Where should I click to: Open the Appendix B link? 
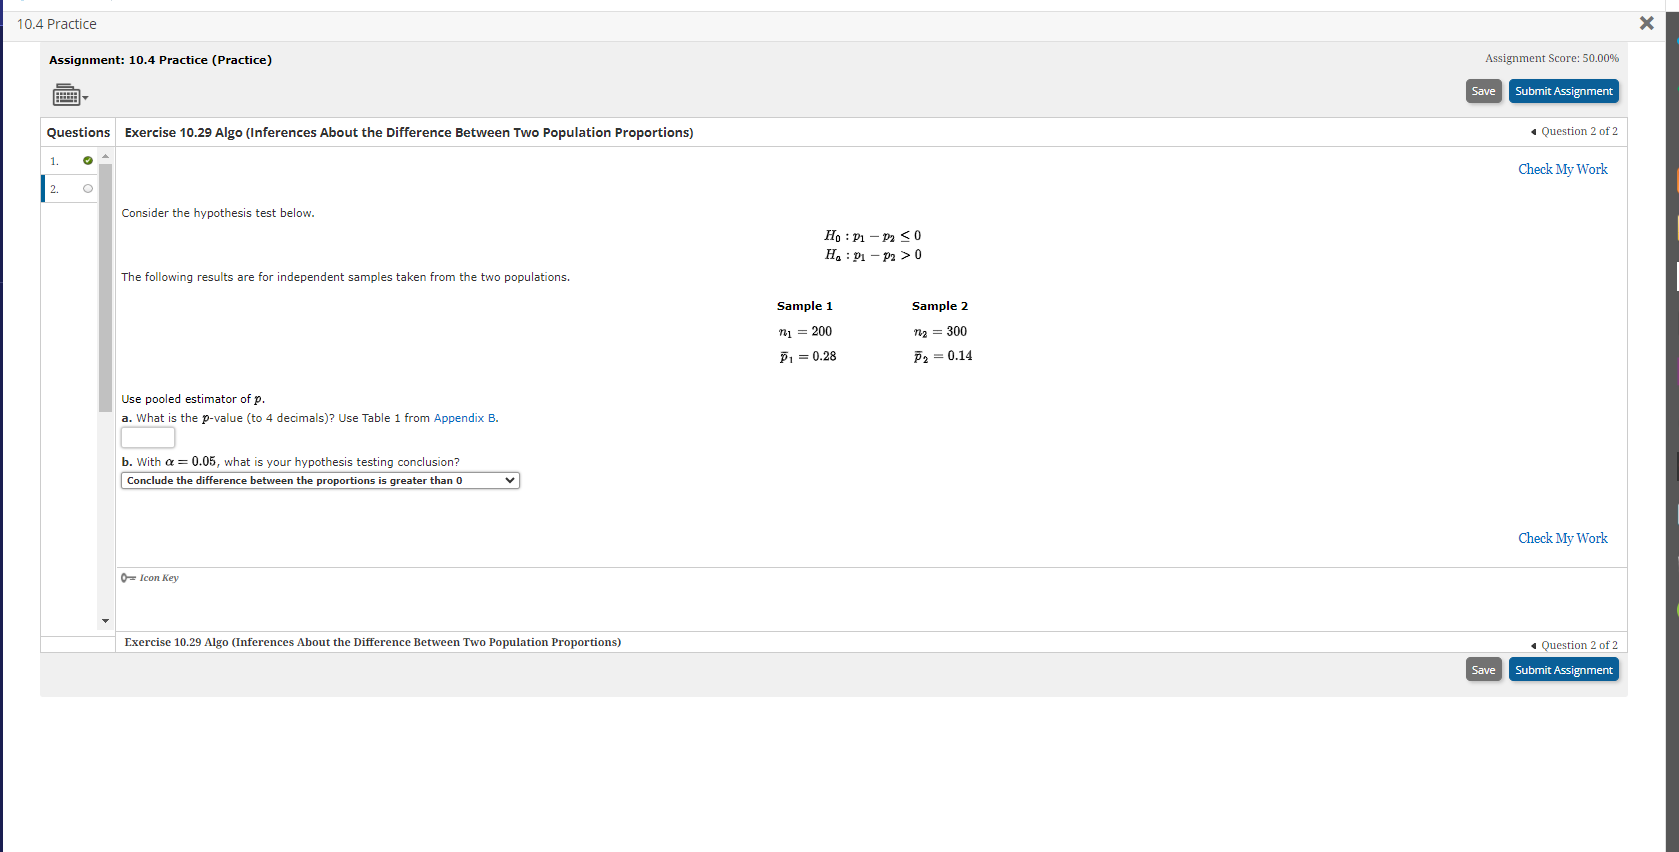pyautogui.click(x=464, y=418)
